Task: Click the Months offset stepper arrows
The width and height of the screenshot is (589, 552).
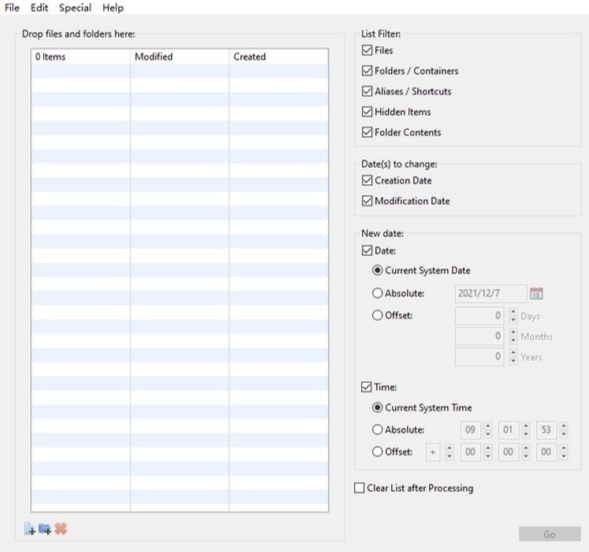Action: (x=513, y=336)
